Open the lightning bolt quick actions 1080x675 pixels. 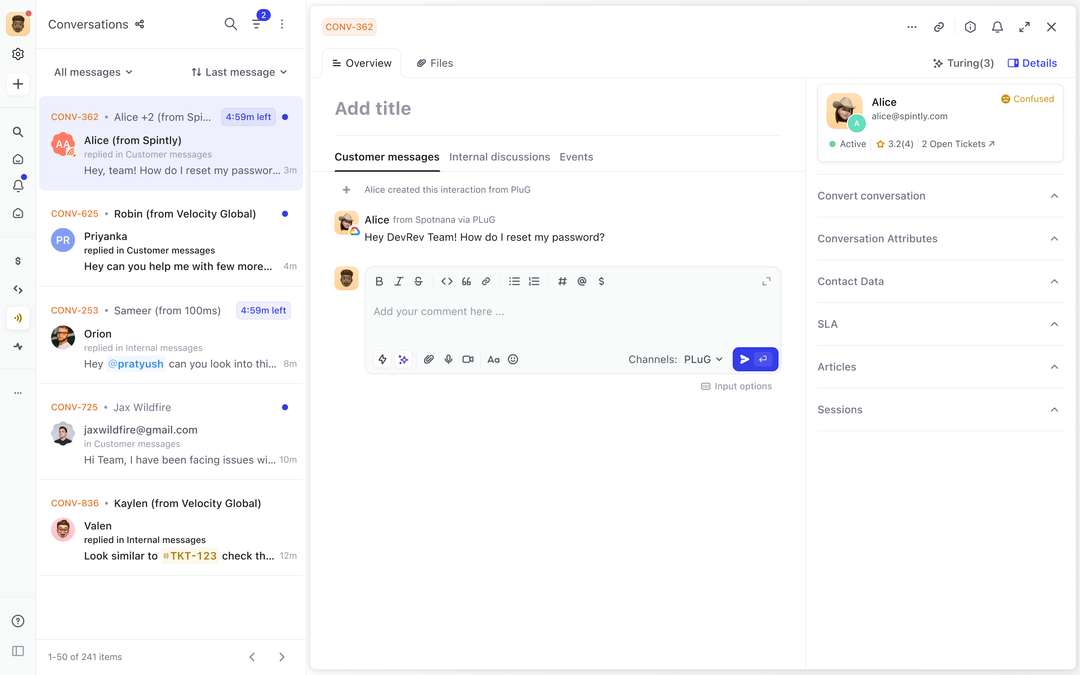pyautogui.click(x=382, y=360)
